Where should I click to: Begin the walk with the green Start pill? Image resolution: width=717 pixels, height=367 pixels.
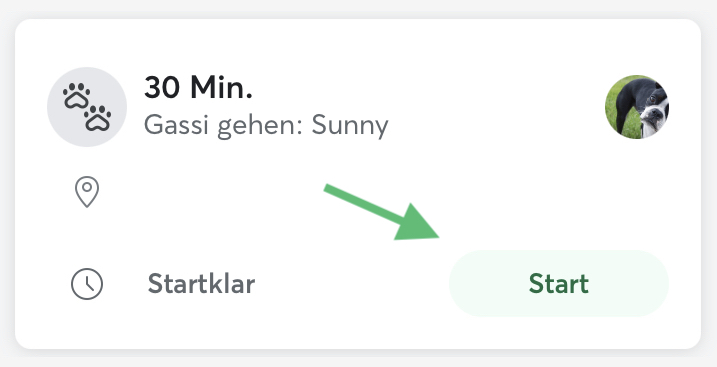point(559,283)
